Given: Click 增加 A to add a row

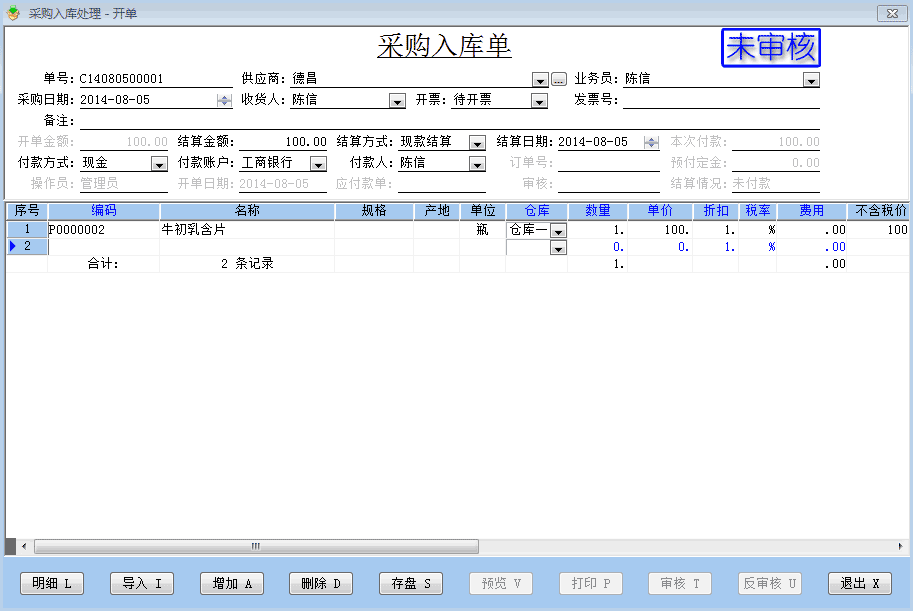Looking at the screenshot, I should pos(232,584).
